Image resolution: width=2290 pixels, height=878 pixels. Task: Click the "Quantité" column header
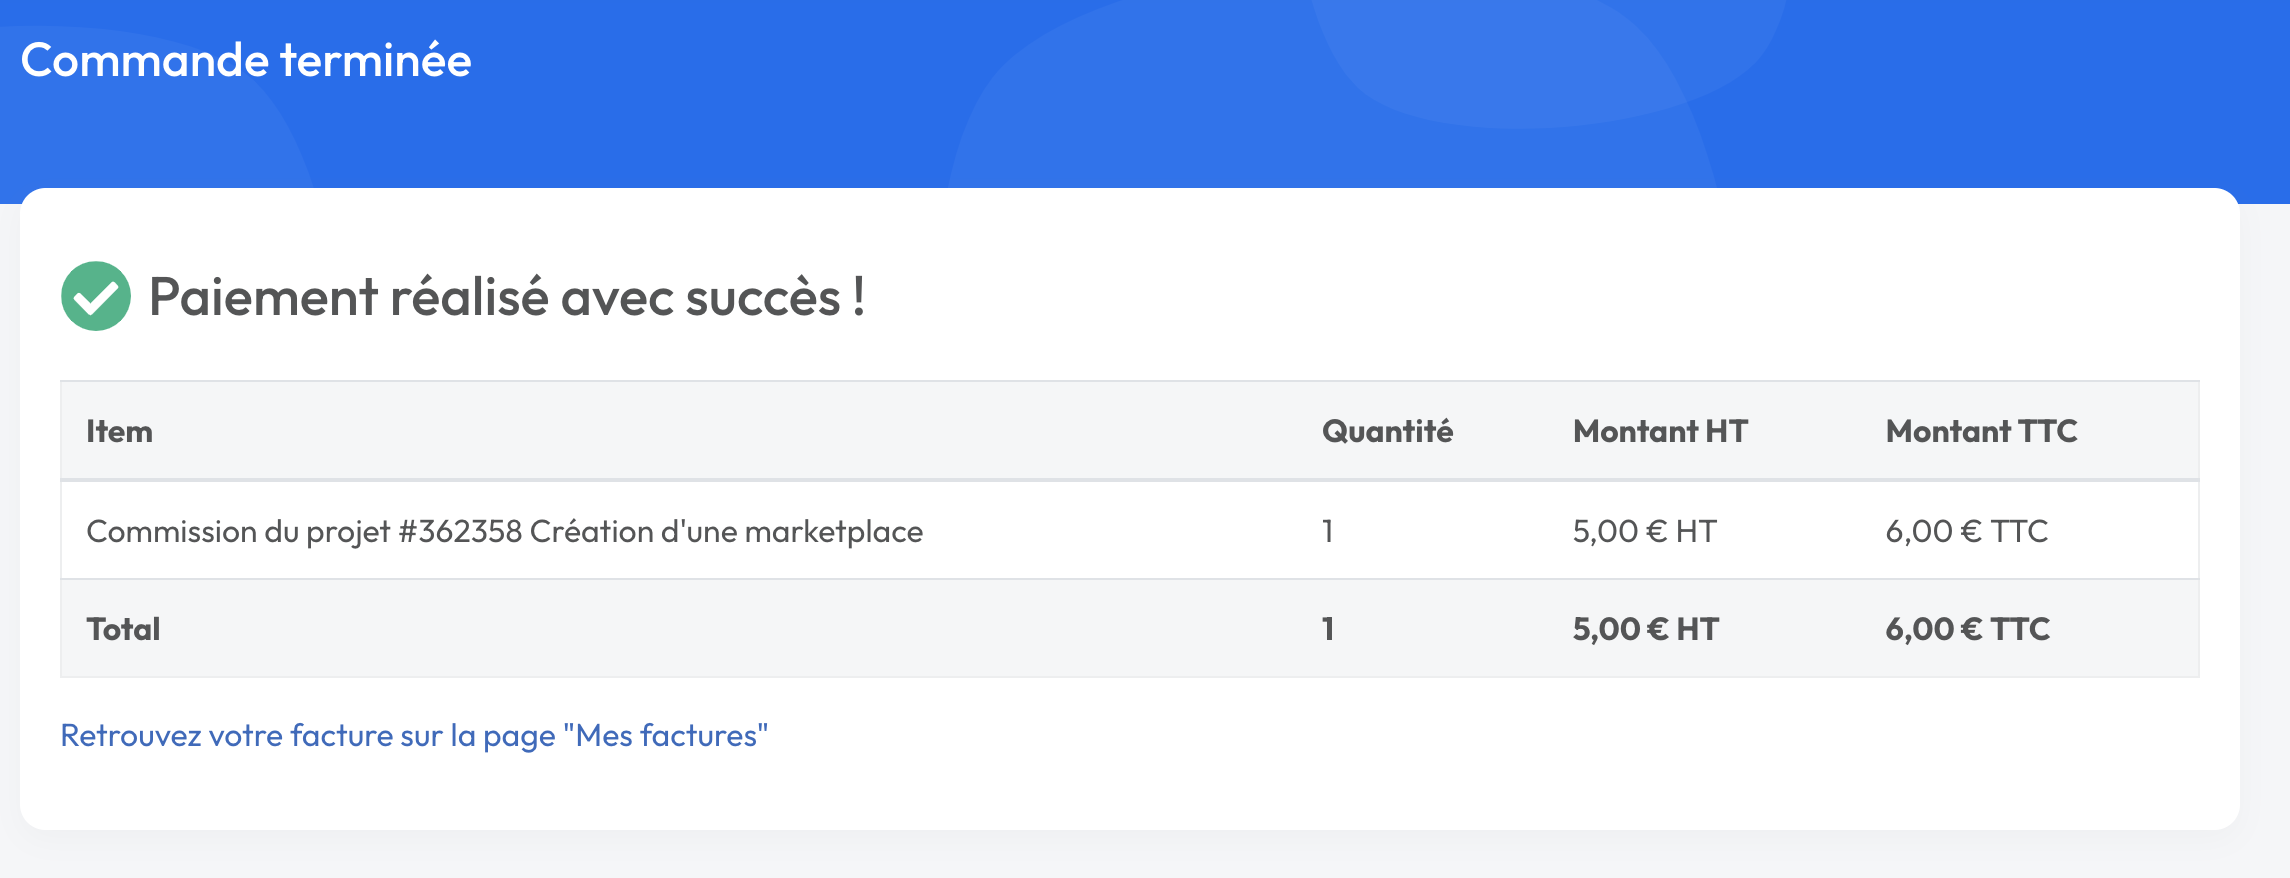[1387, 431]
